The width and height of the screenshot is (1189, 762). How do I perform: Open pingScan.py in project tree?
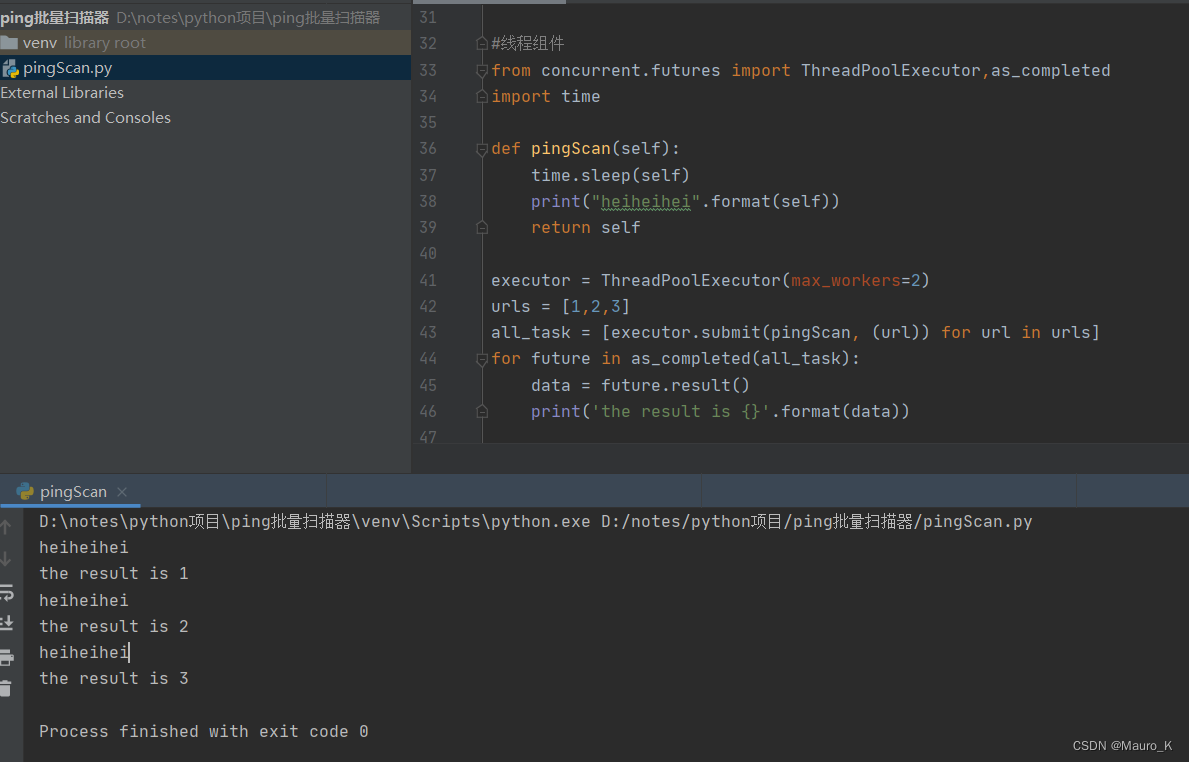[205, 67]
